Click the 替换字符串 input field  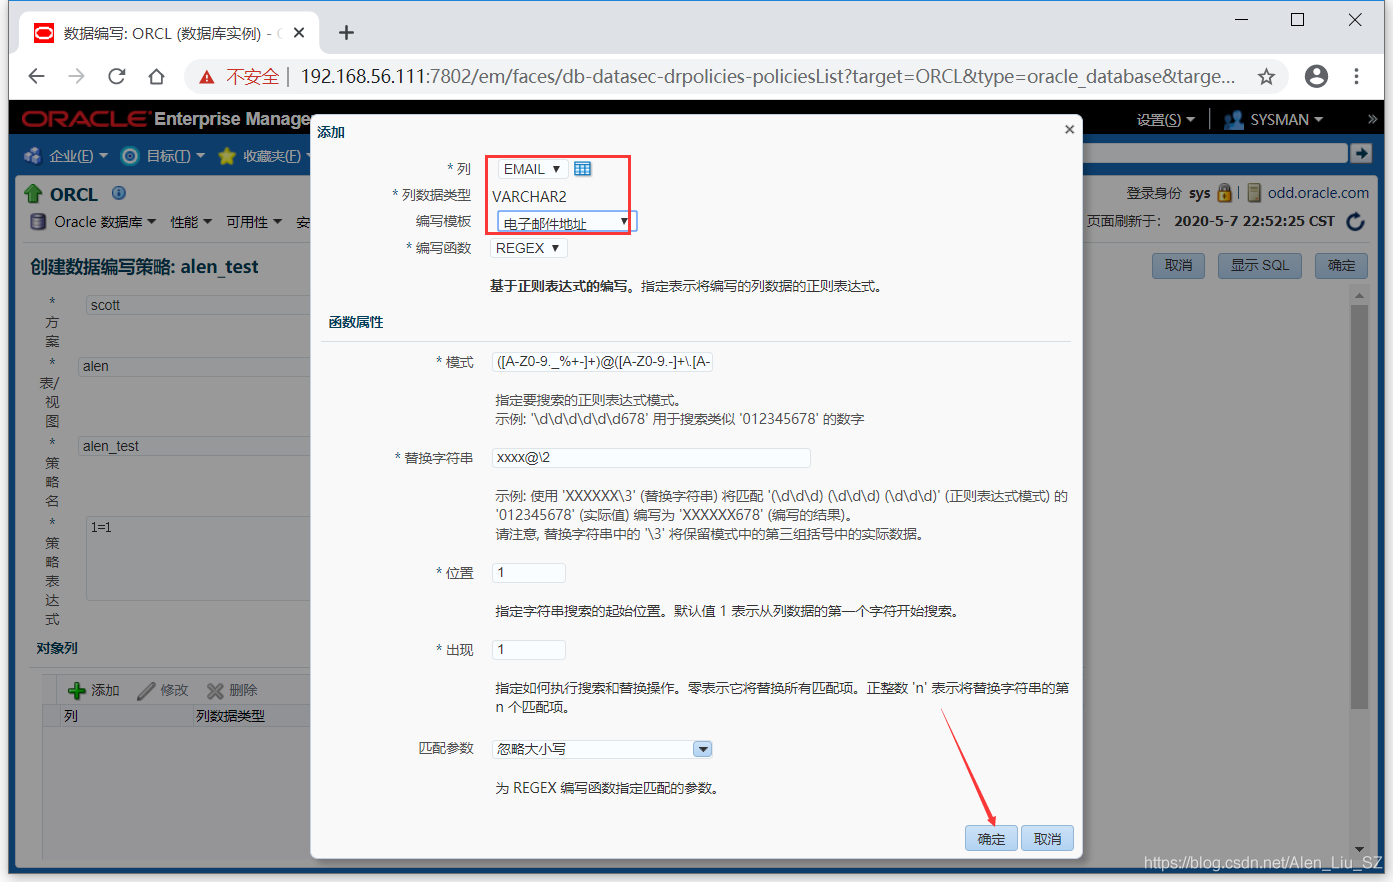[x=651, y=457]
